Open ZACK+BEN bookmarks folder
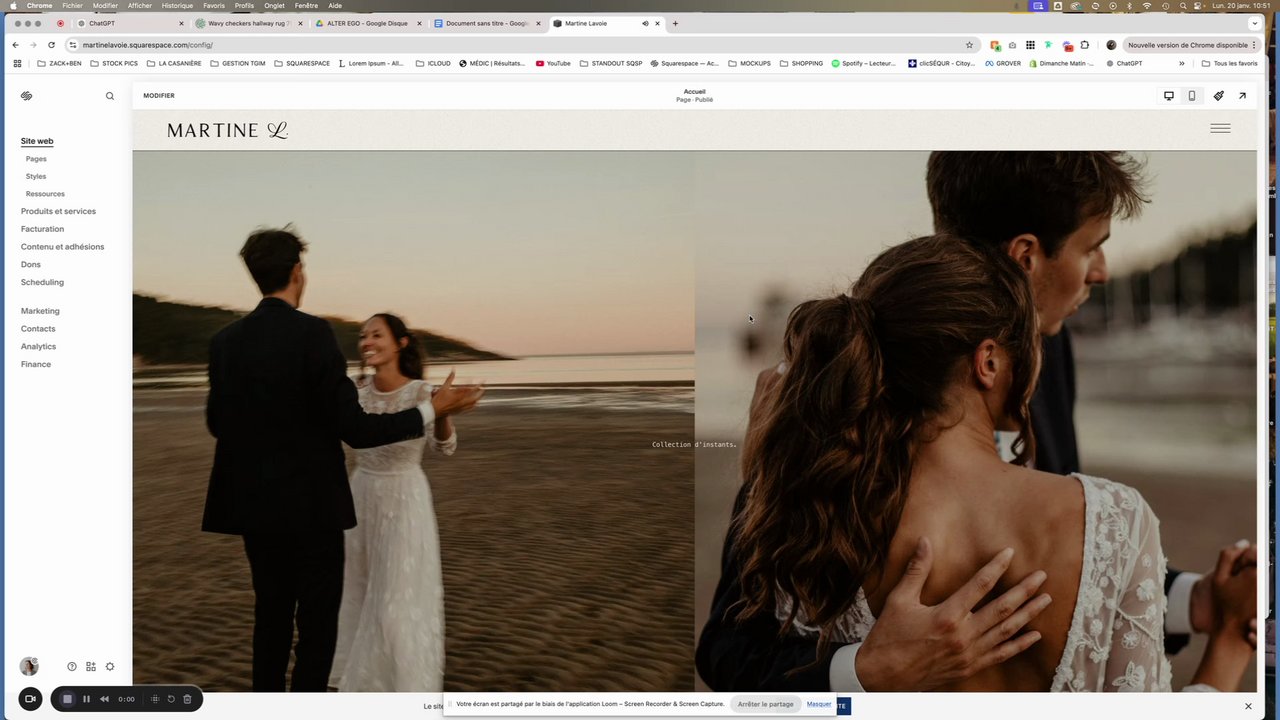This screenshot has width=1280, height=720. 59,63
